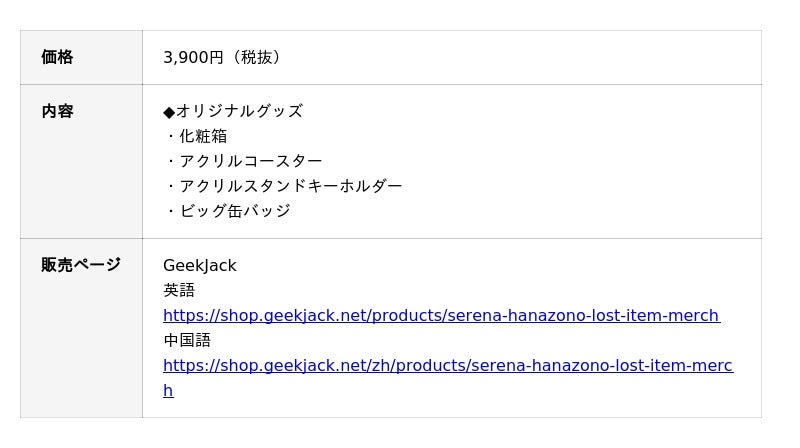Image resolution: width=800 pixels, height=448 pixels.
Task: Click the アクリルコースター list item
Action: pos(251,161)
